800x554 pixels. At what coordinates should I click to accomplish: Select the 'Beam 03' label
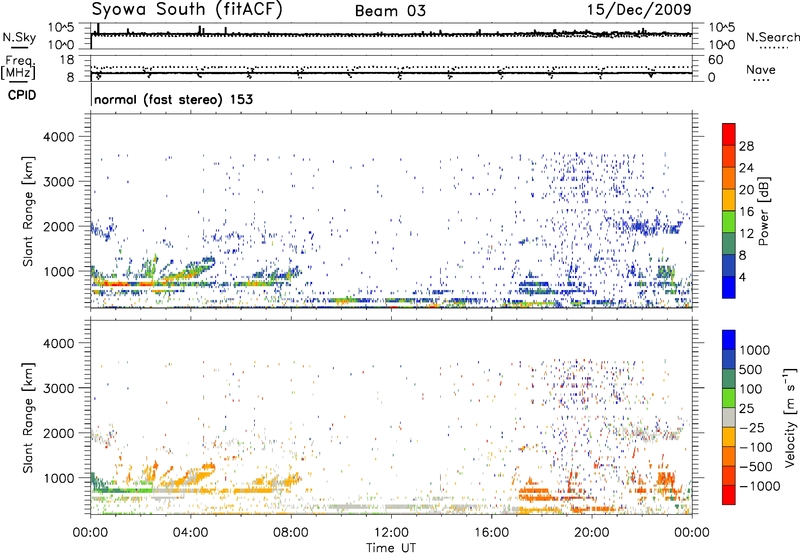[x=390, y=11]
